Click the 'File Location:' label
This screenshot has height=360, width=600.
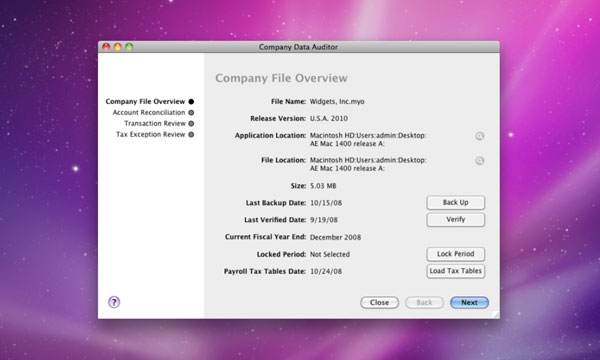click(x=284, y=160)
